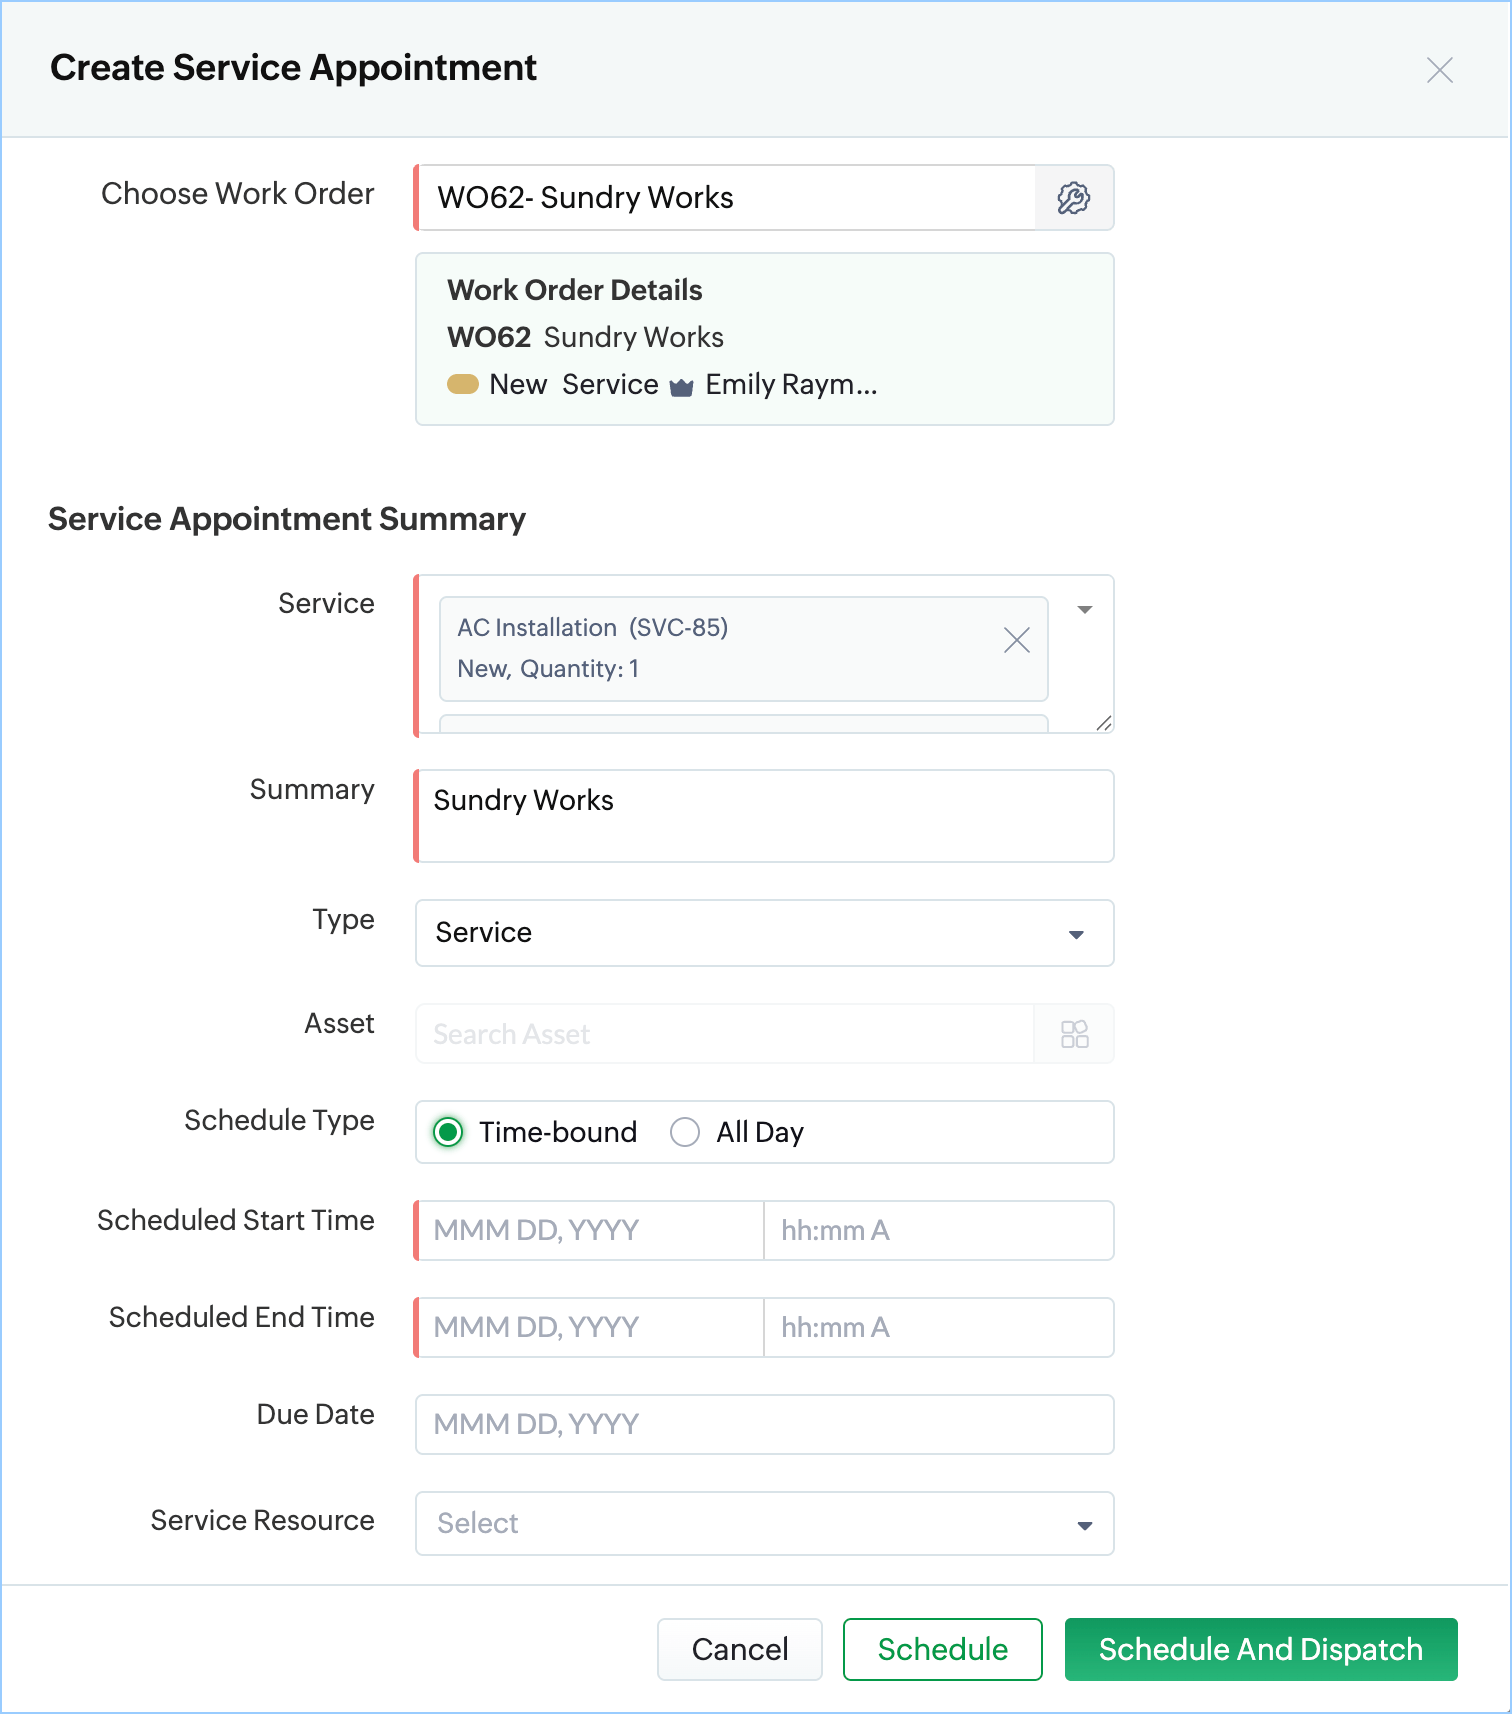Remove the AC Installation service chip
This screenshot has height=1714, width=1512.
[1016, 640]
